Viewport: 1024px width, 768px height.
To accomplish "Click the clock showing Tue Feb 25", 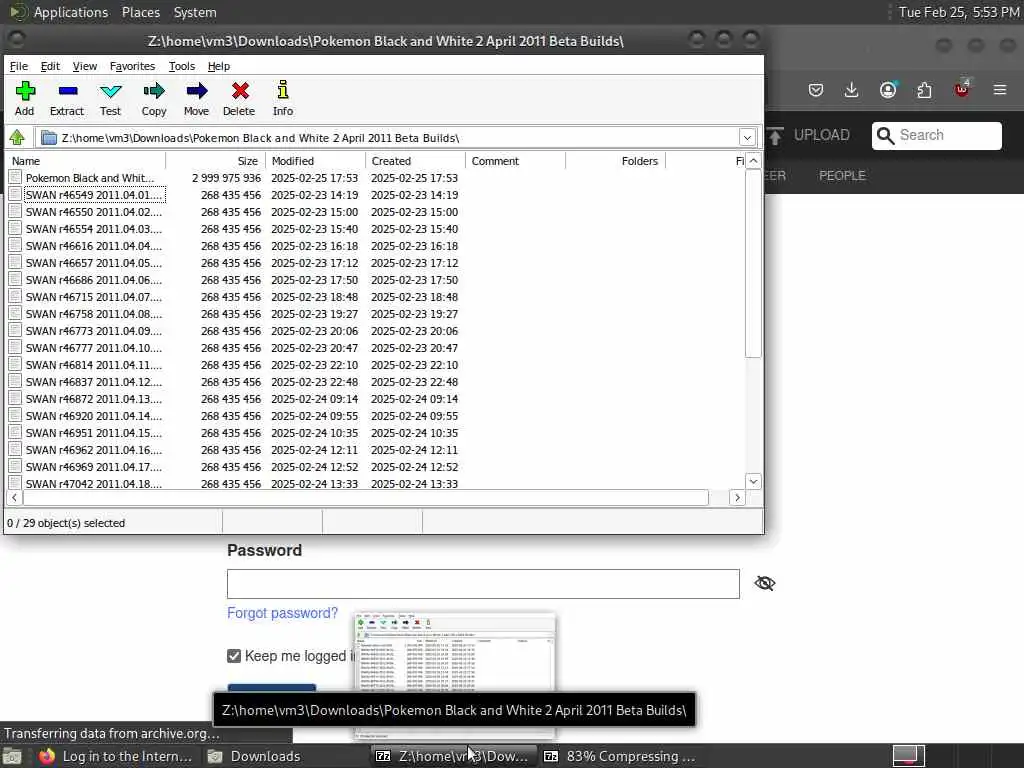I will [958, 12].
